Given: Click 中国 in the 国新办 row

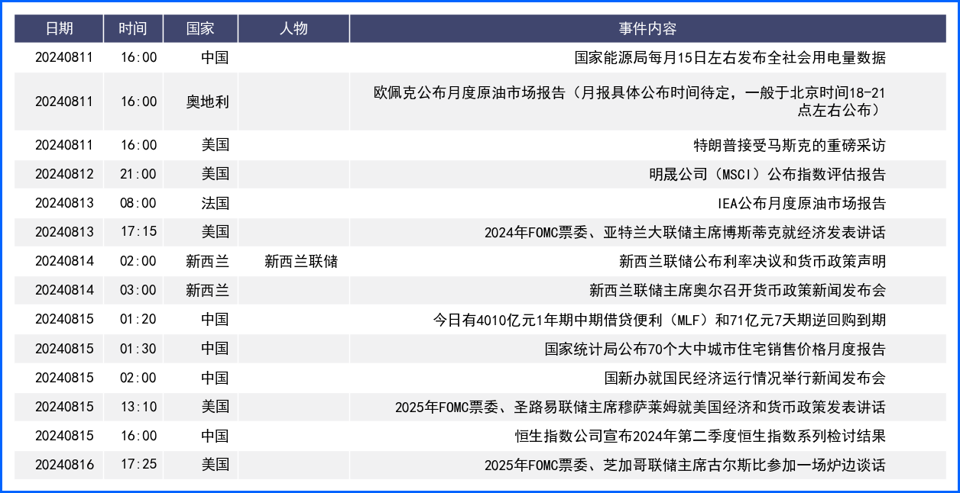Looking at the screenshot, I should coord(215,377).
